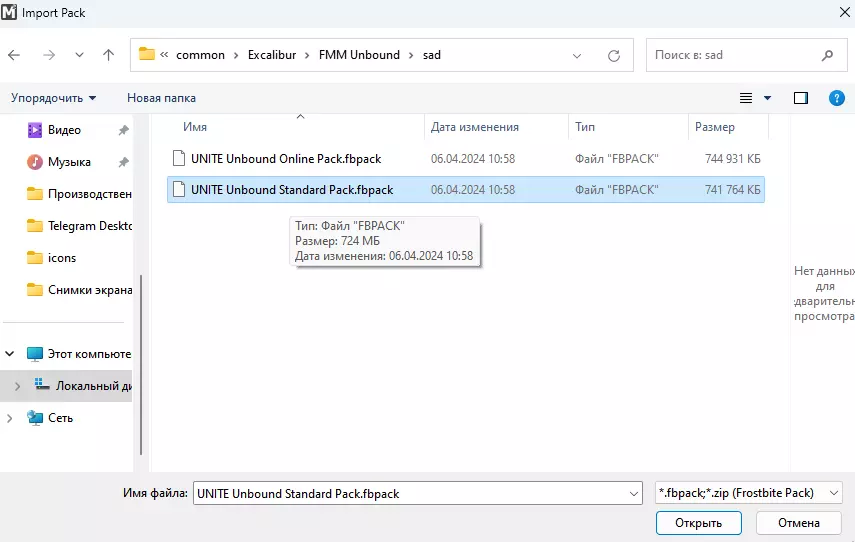Open view options dropdown arrow

(768, 98)
